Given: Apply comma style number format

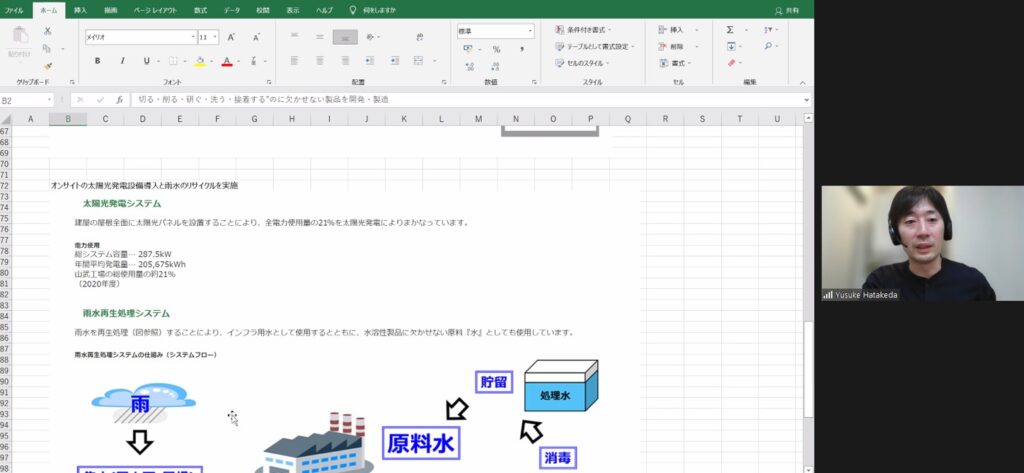Looking at the screenshot, I should 521,49.
